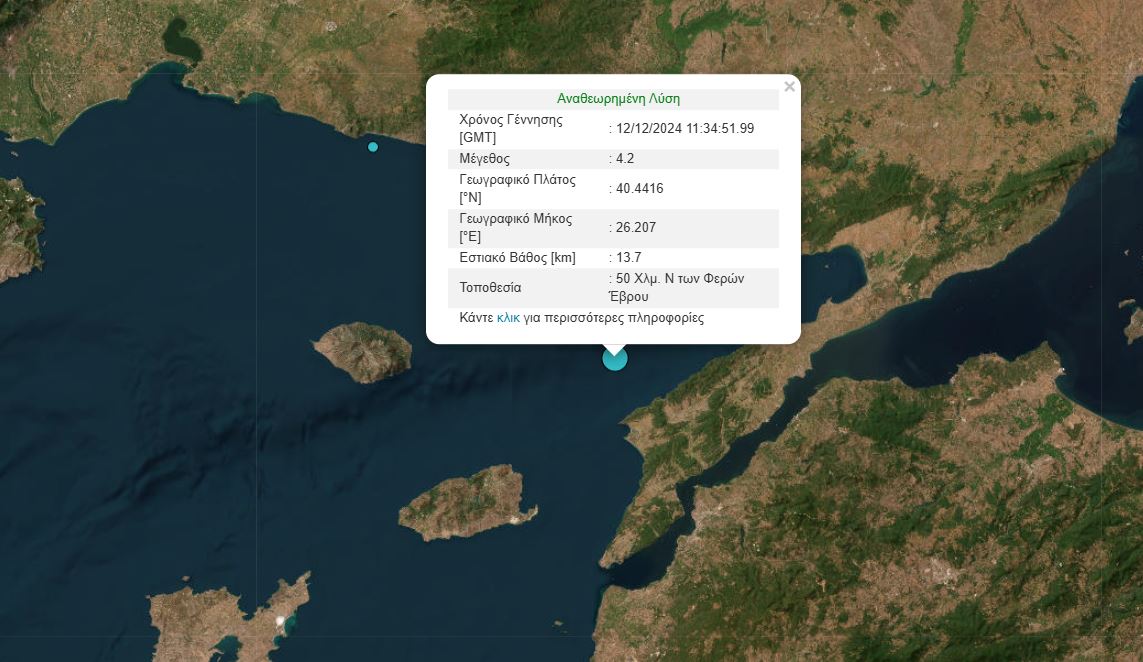Select the magnitude value 4.2

(625, 159)
